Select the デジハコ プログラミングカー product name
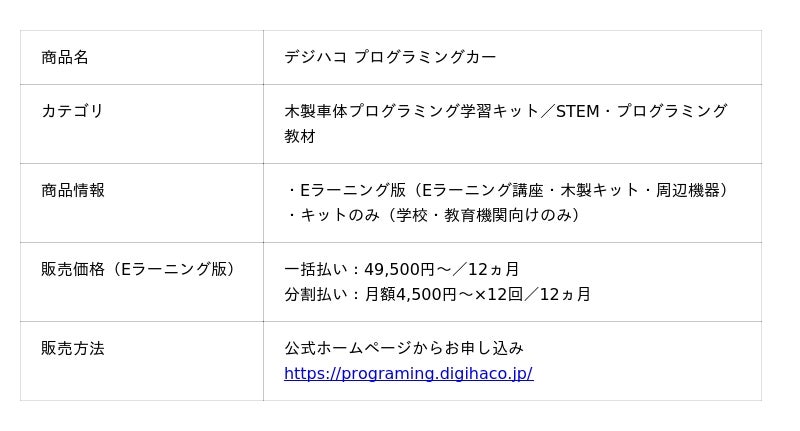The height and width of the screenshot is (431, 800). click(390, 57)
